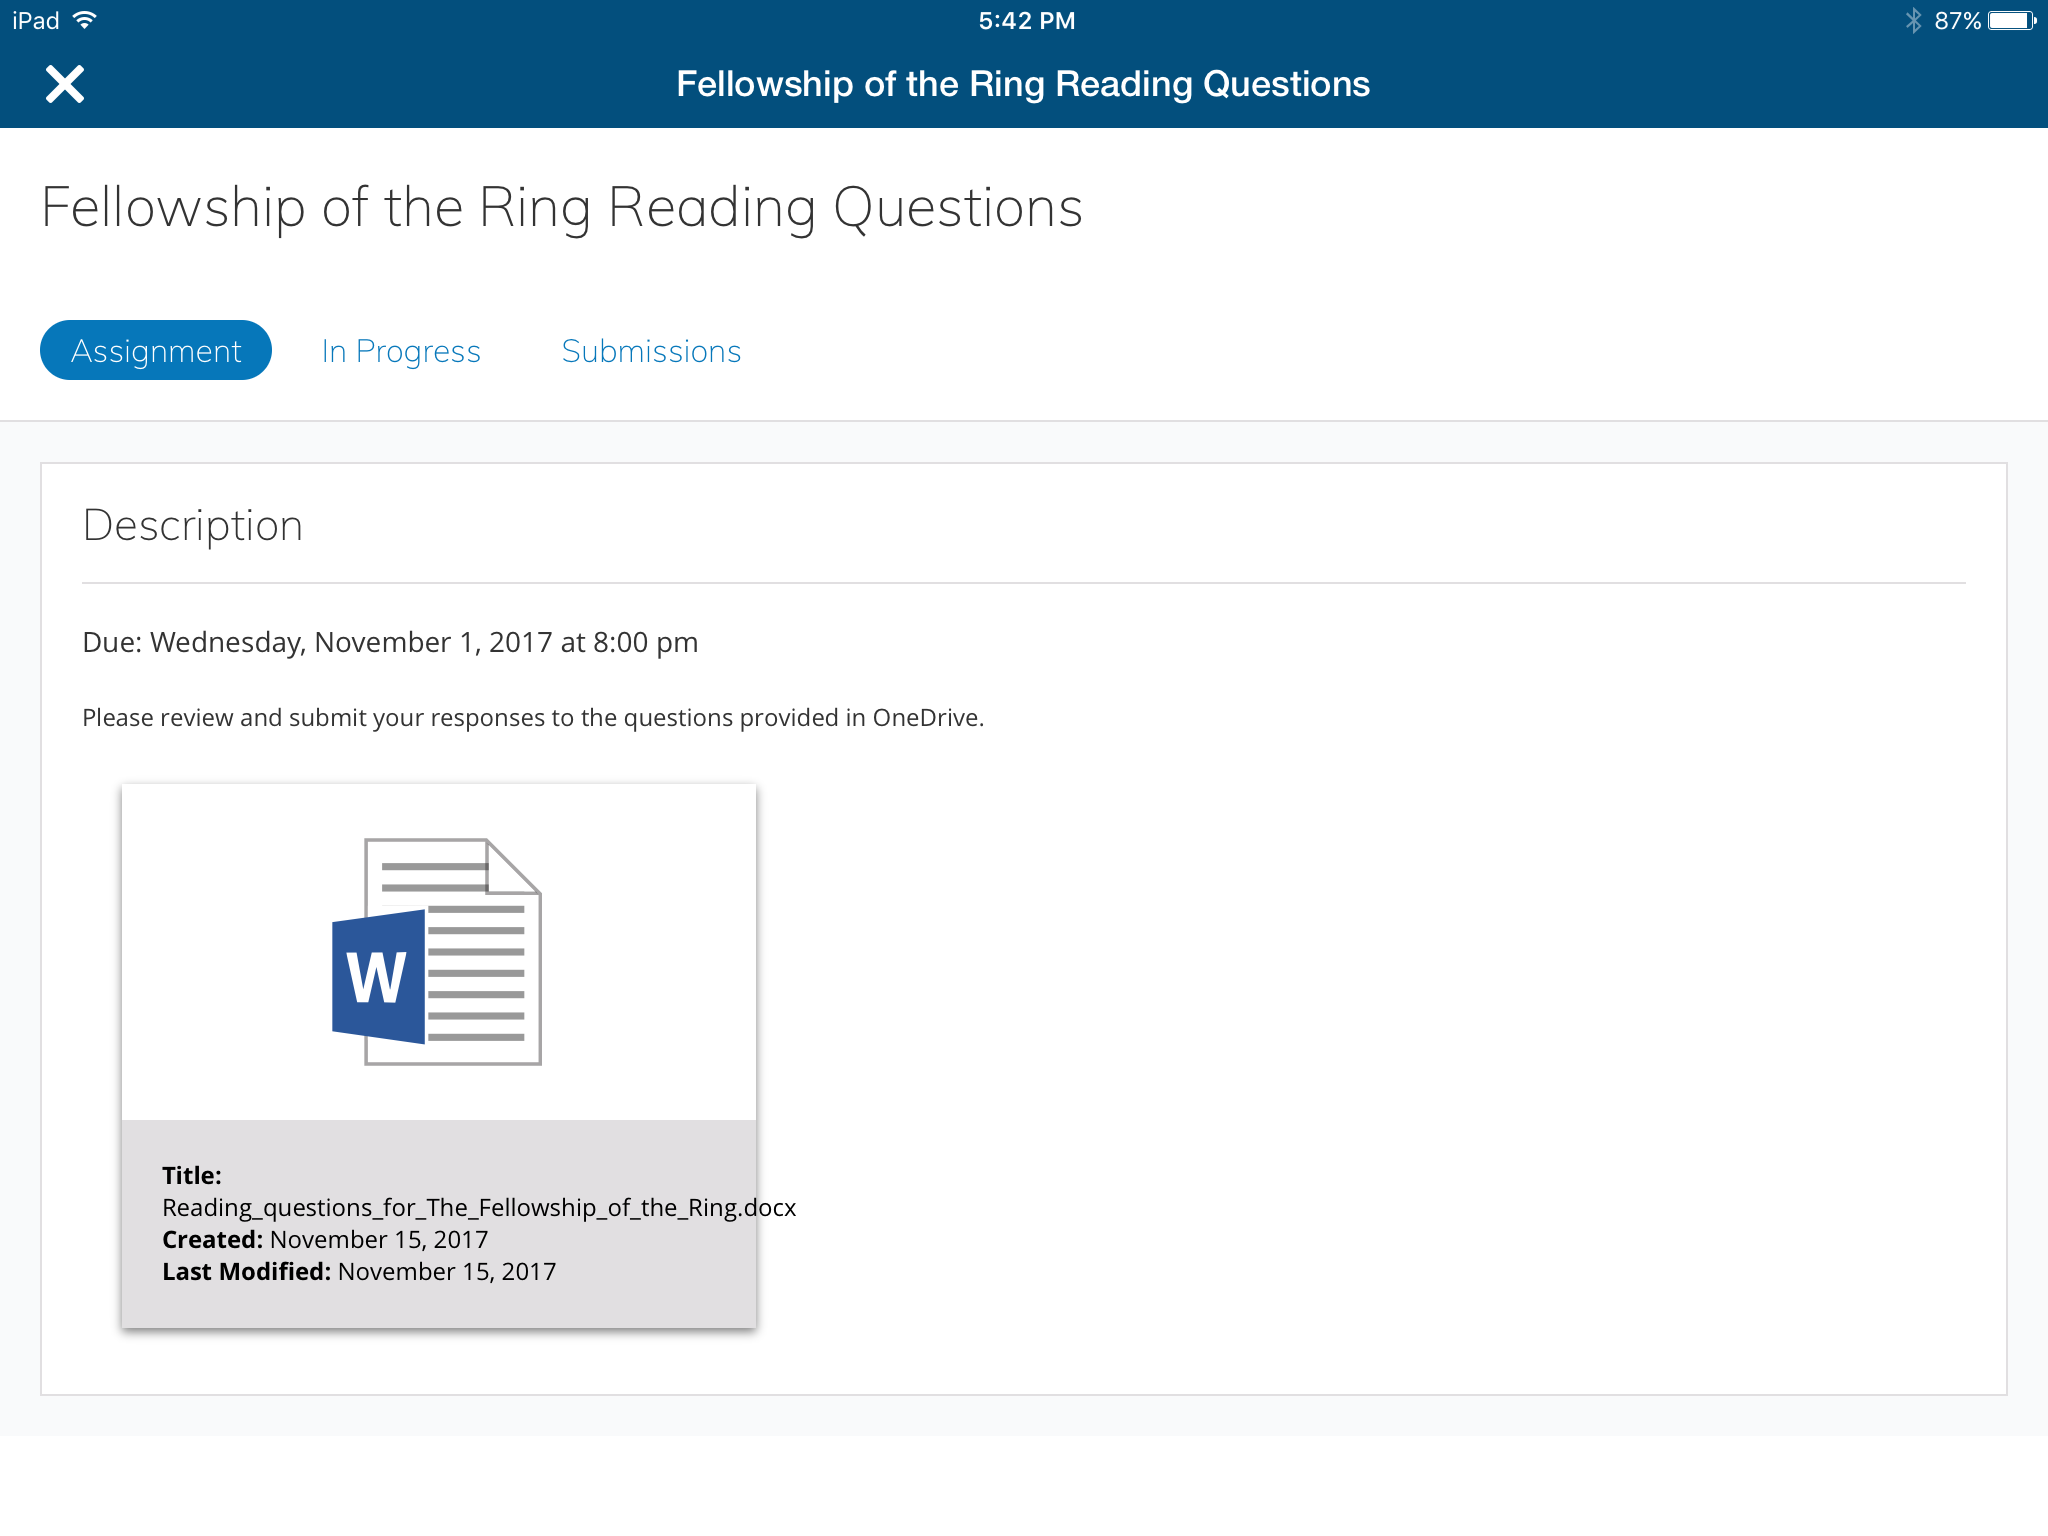This screenshot has width=2048, height=1536.
Task: Select the Assignment tab
Action: (156, 351)
